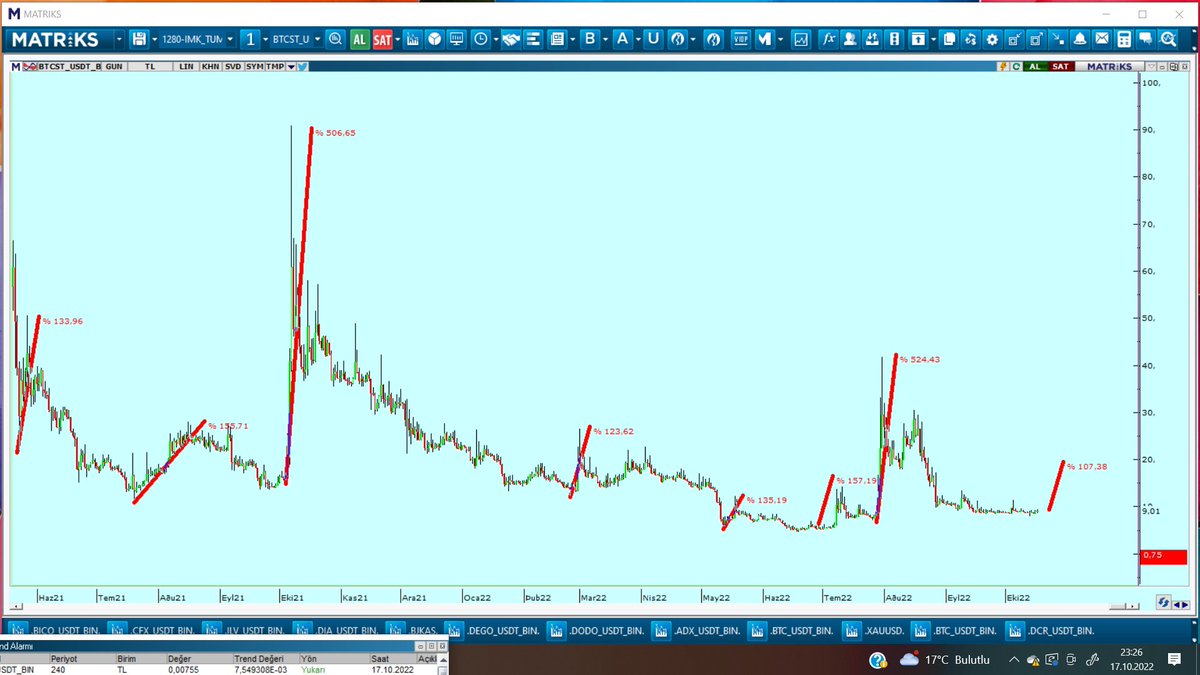The width and height of the screenshot is (1200, 675).
Task: Switch to the .BICO_USDT_BIN. tab
Action: (56, 630)
